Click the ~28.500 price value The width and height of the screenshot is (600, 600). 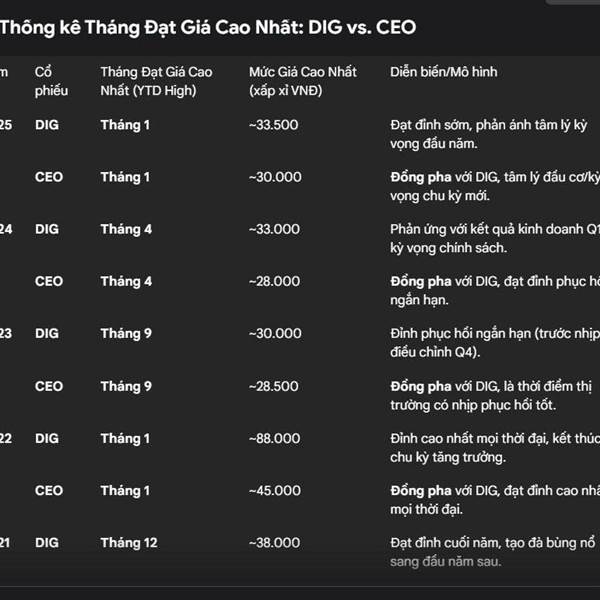[x=275, y=386]
